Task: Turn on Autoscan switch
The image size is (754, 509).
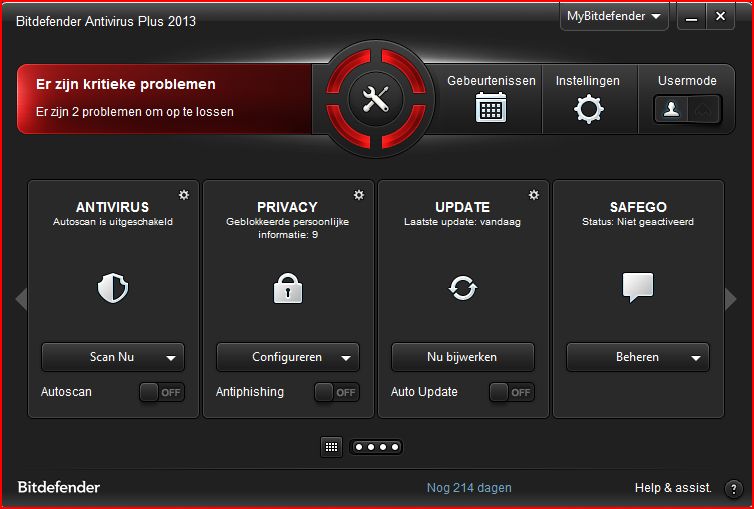Action: pyautogui.click(x=162, y=392)
